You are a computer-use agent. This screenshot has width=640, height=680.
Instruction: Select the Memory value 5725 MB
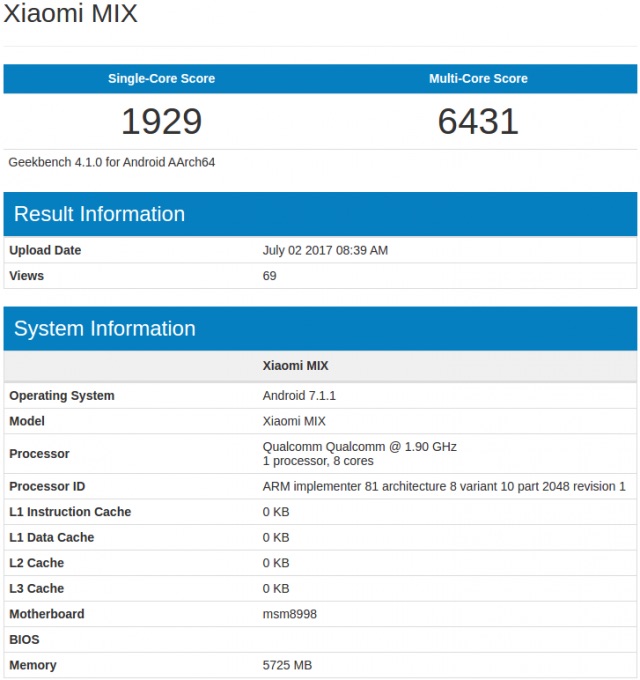(x=287, y=665)
